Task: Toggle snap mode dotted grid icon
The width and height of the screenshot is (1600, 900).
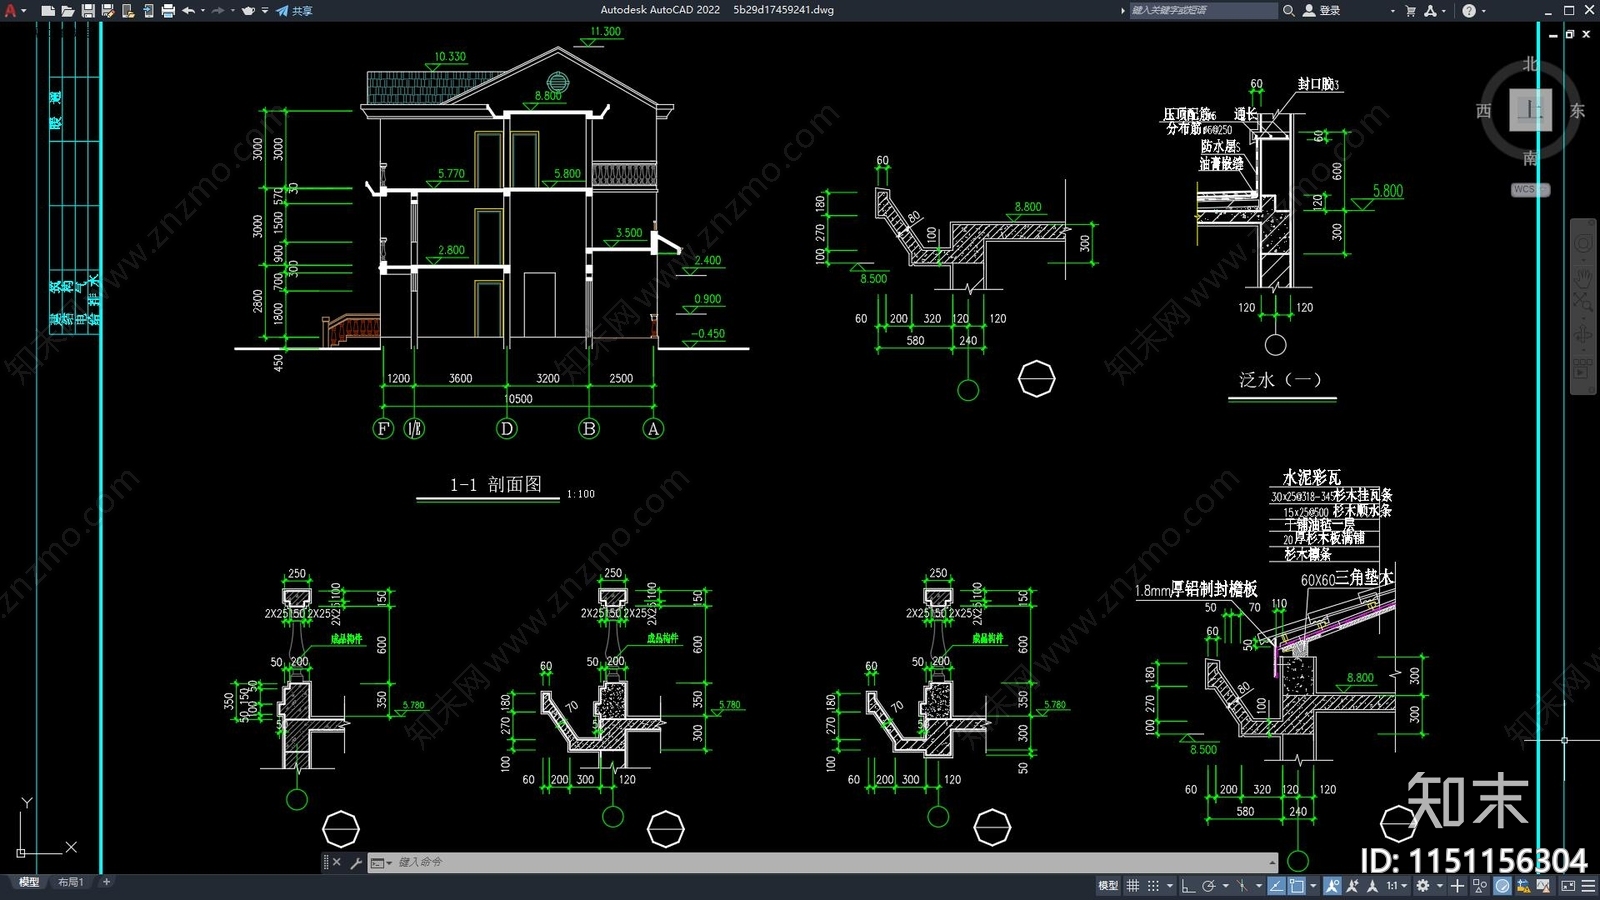Action: [x=1153, y=886]
